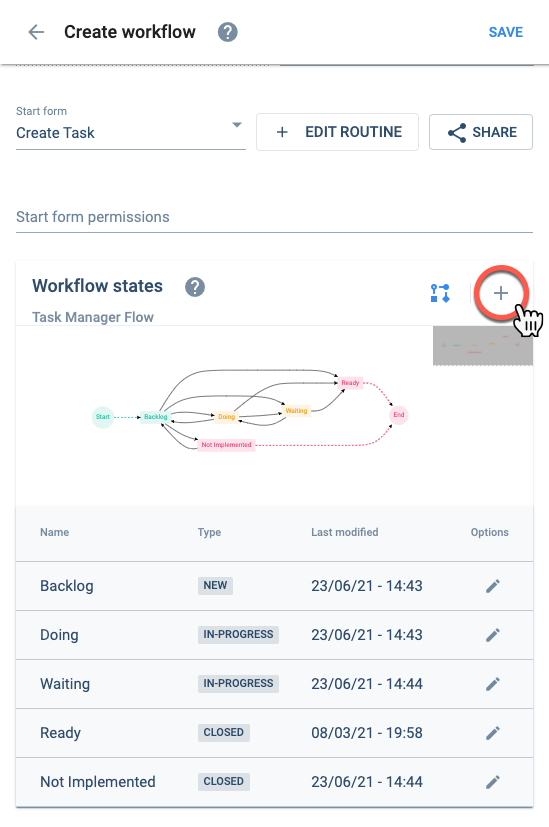Add a new workflow state
This screenshot has height=827, width=549.
click(x=500, y=293)
